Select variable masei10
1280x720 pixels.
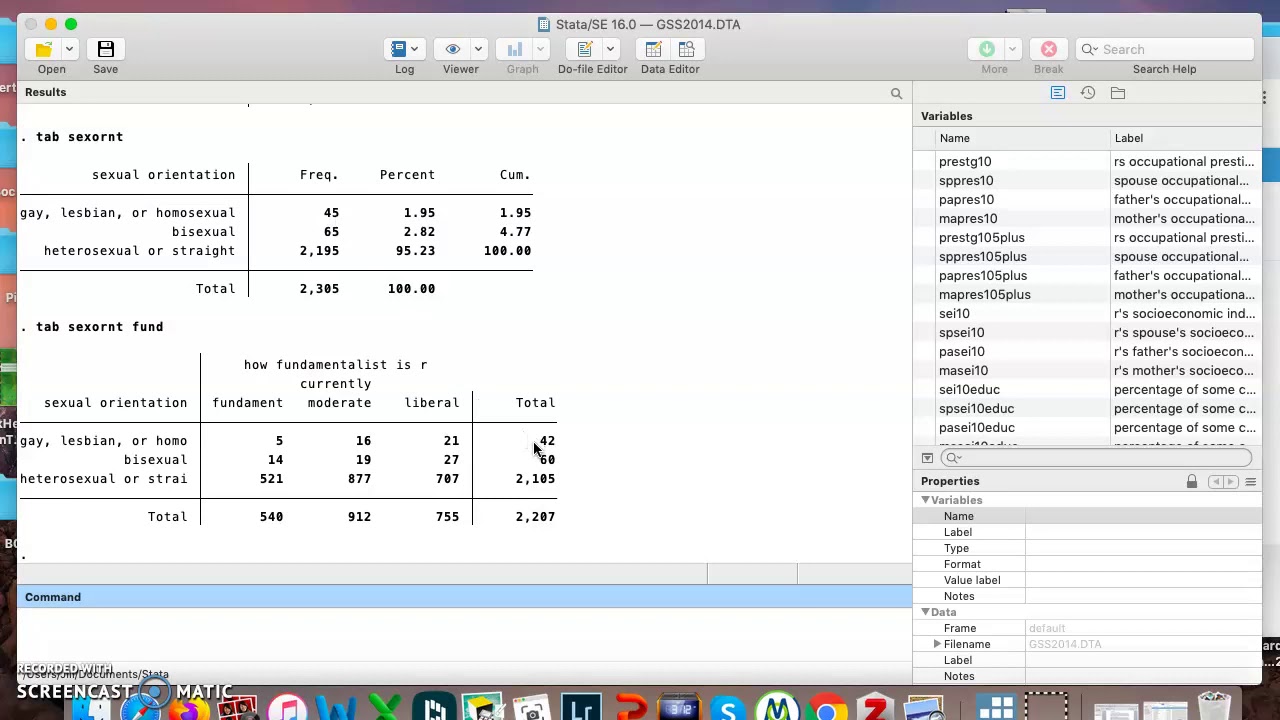tap(963, 371)
